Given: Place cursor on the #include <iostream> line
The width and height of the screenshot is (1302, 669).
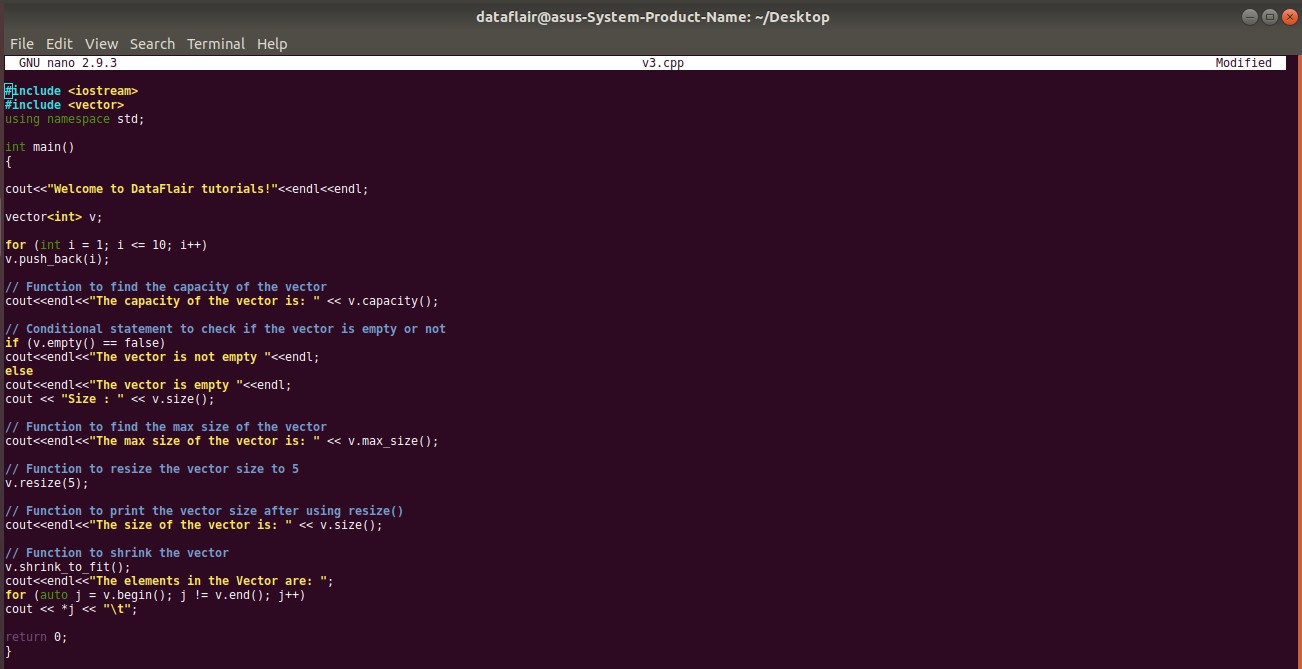Looking at the screenshot, I should (x=70, y=90).
